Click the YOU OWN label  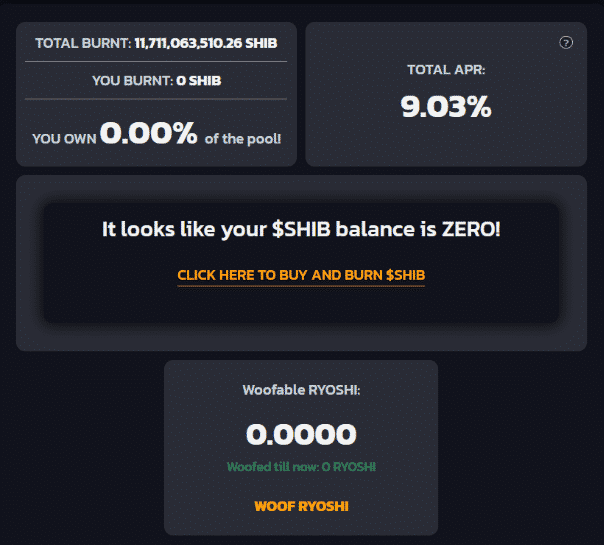[x=64, y=139]
